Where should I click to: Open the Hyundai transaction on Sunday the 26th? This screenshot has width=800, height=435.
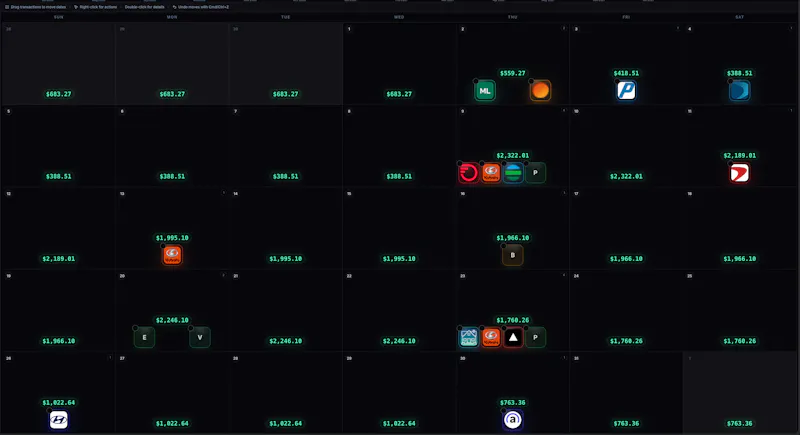59,420
